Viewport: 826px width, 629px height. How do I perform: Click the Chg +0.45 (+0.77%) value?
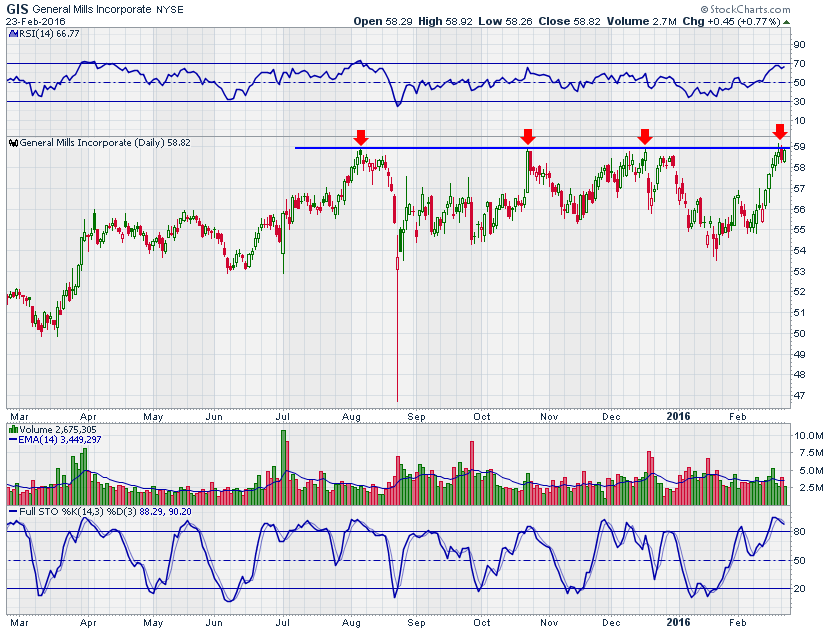(x=731, y=22)
